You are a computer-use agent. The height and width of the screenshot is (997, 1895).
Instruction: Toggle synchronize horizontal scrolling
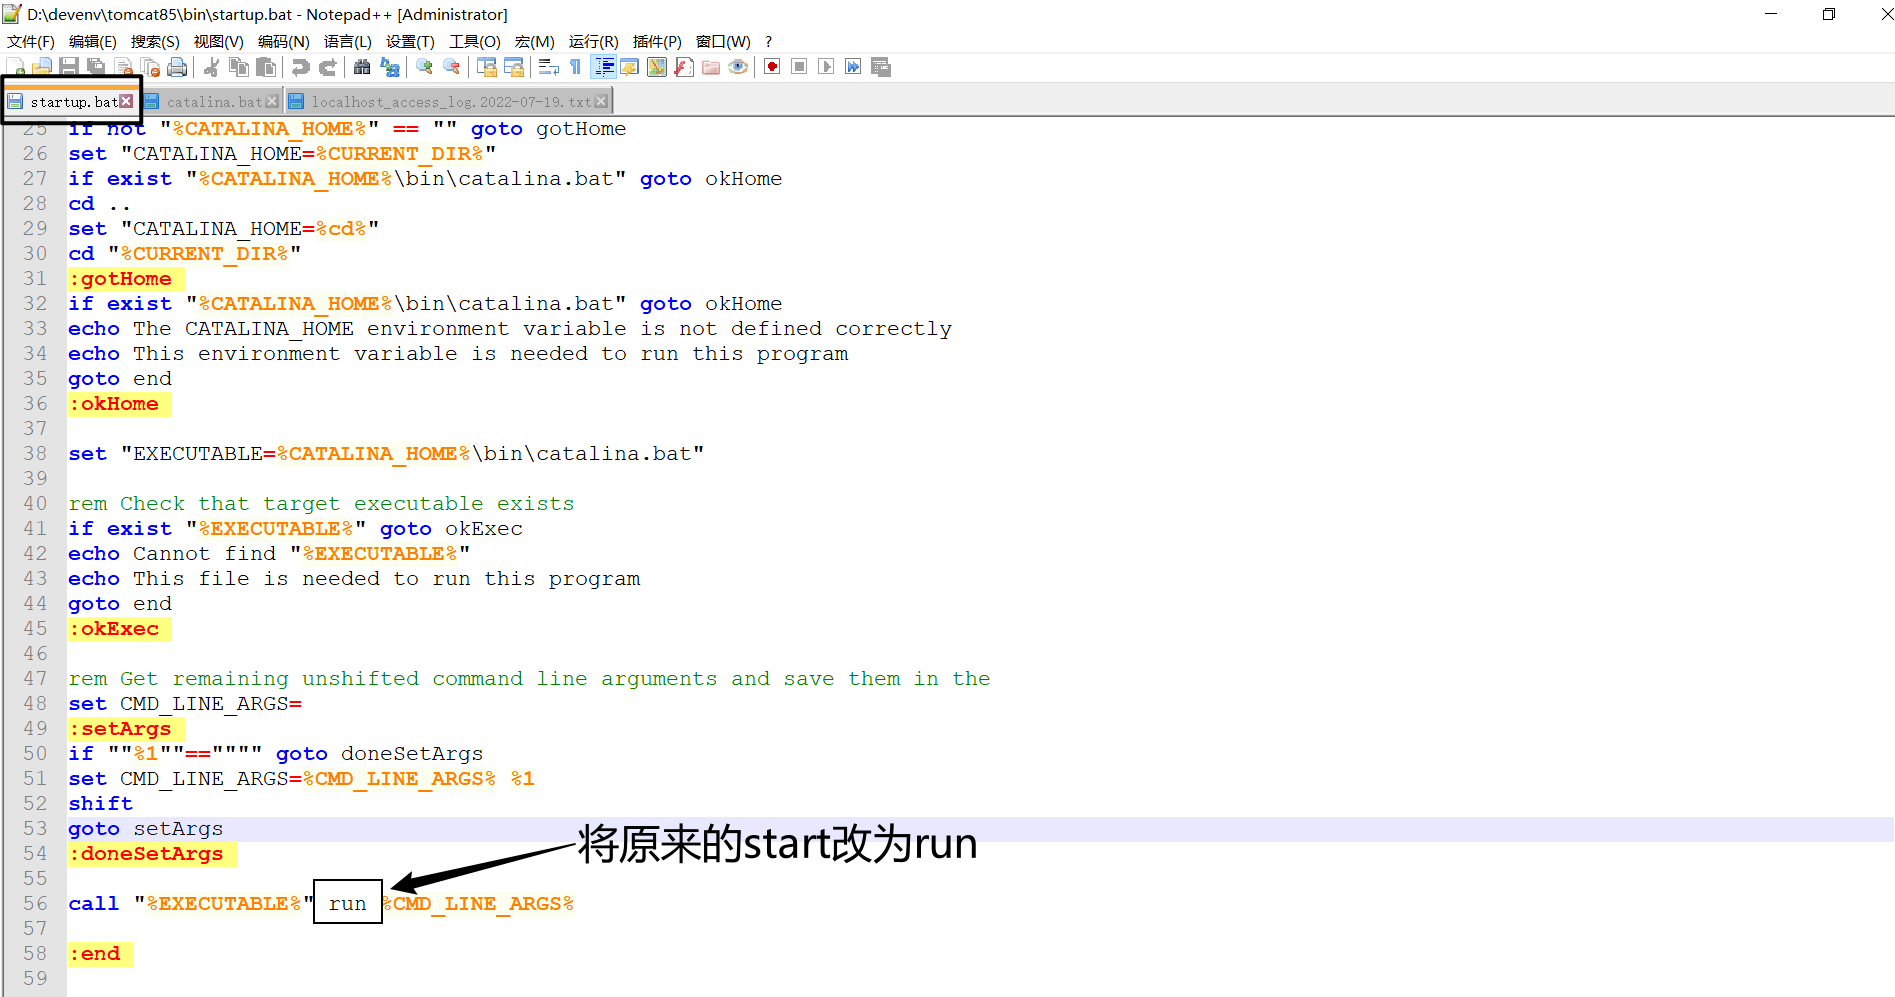[514, 67]
